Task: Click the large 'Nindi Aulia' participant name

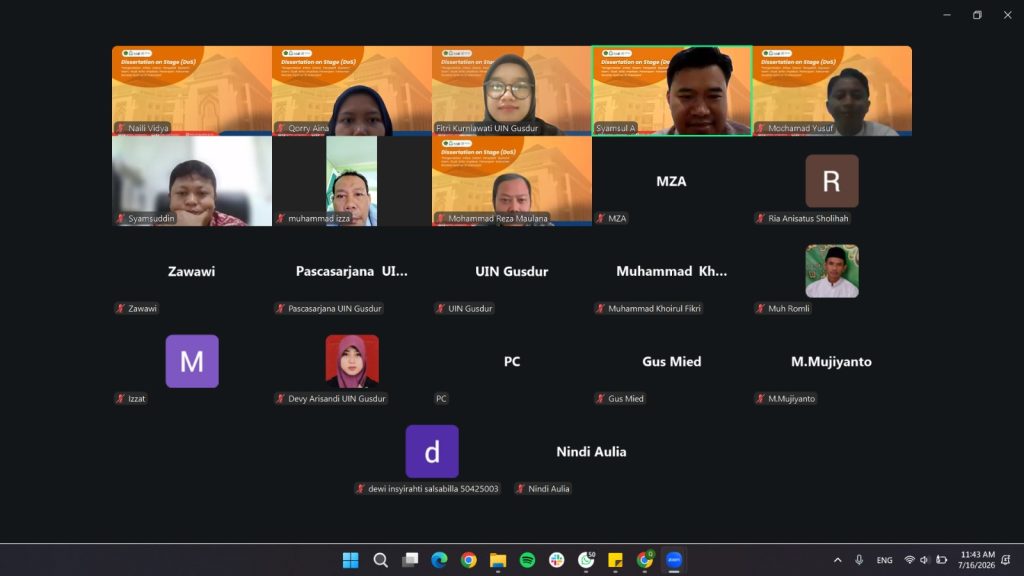Action: coord(592,451)
